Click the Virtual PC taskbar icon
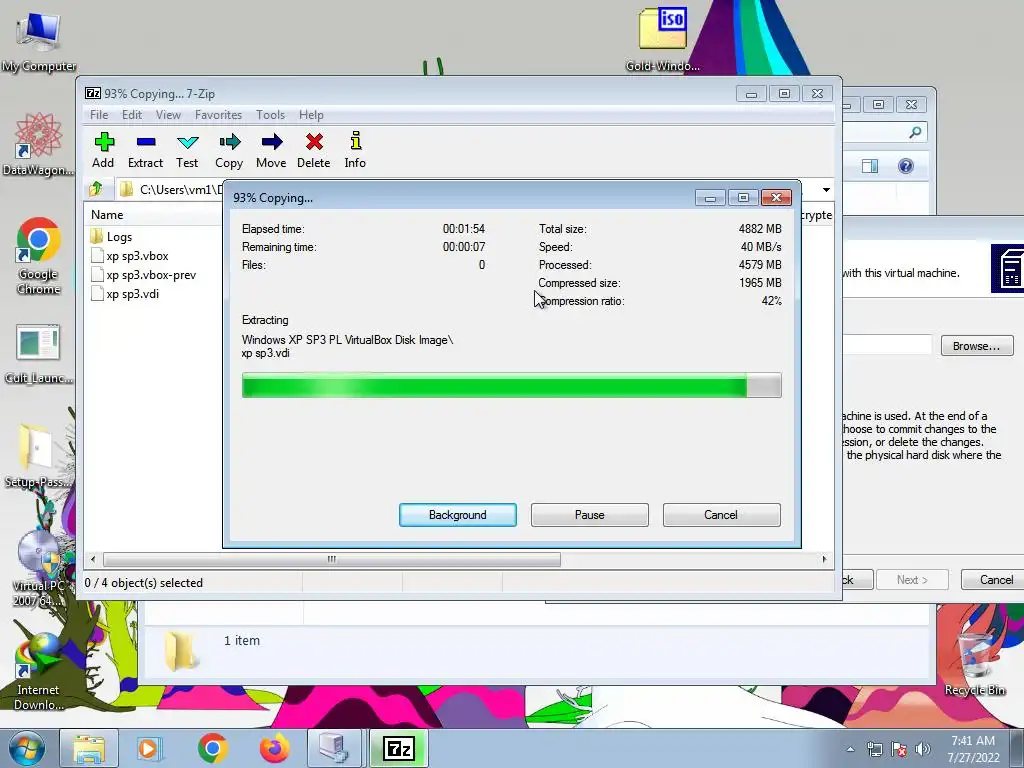This screenshot has height=768, width=1024. 335,748
